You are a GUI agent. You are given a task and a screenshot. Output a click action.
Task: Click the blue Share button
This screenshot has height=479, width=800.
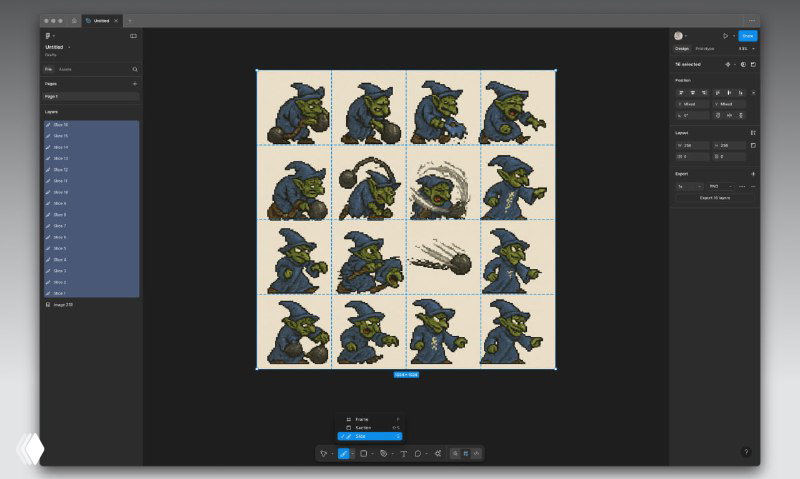pos(747,36)
